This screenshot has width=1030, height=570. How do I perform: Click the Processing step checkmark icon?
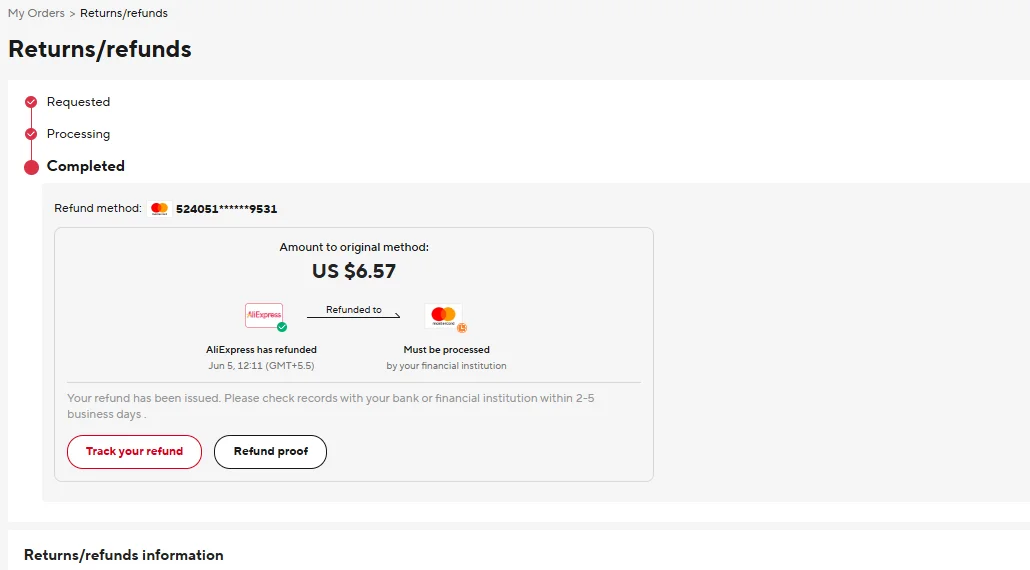31,134
